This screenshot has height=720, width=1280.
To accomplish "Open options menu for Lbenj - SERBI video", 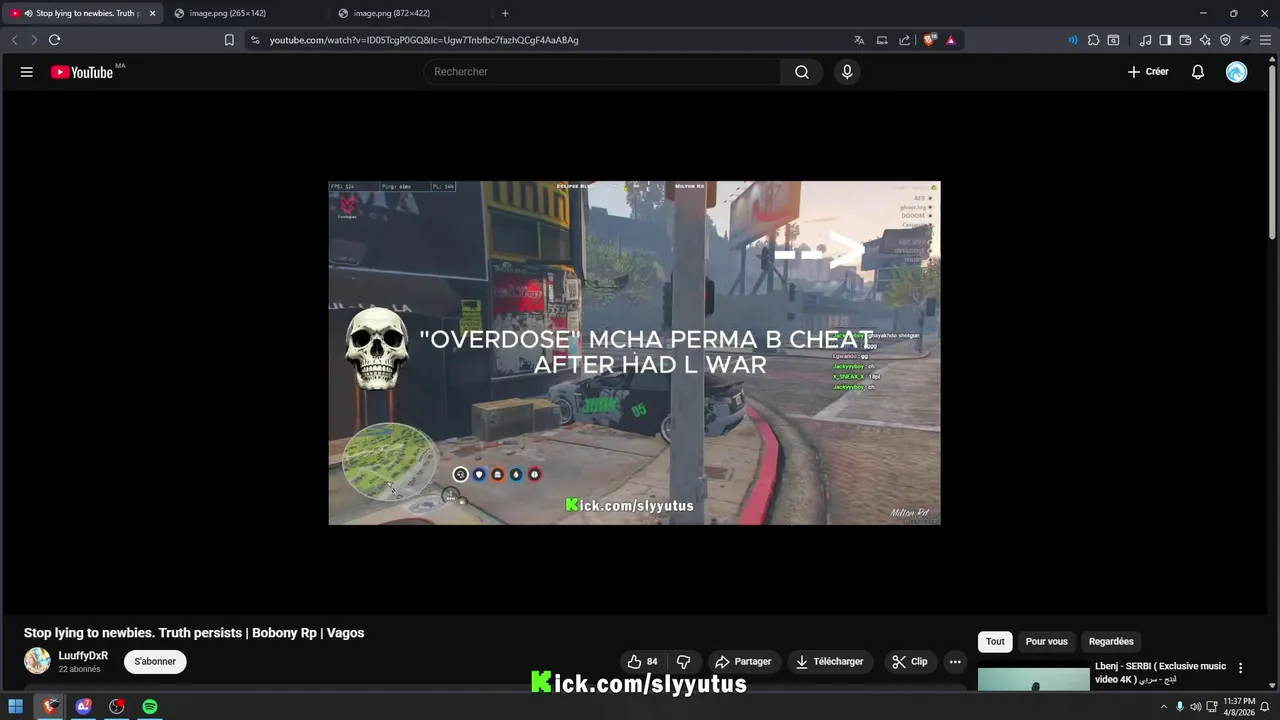I will (x=1241, y=668).
